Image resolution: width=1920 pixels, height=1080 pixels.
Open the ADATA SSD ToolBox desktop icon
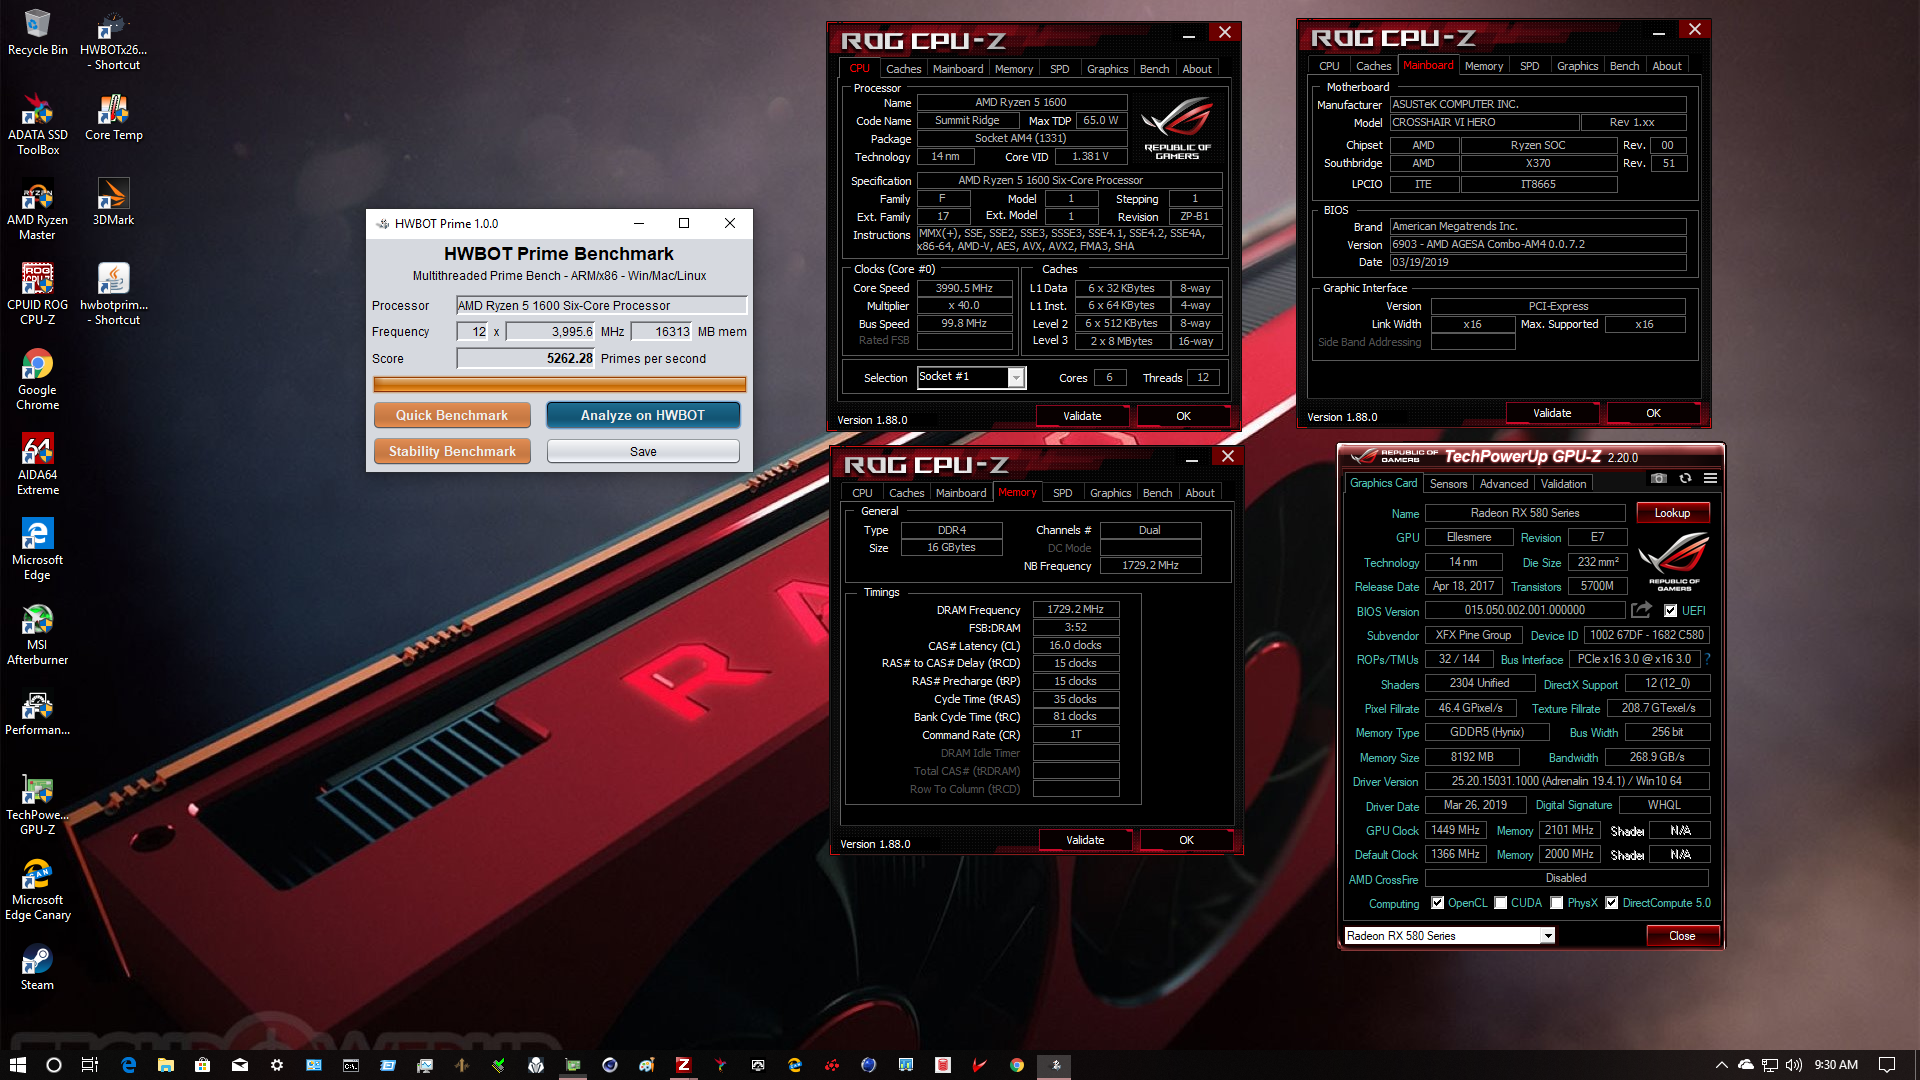click(x=38, y=124)
